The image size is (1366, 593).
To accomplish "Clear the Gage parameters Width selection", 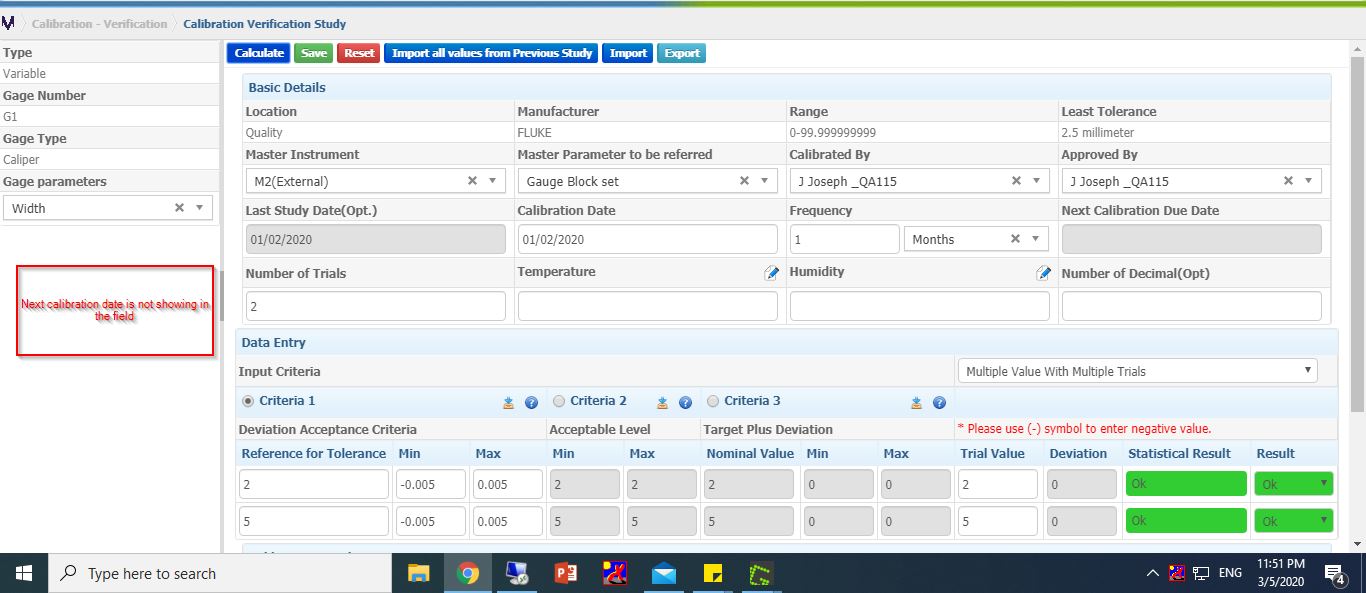I will (180, 208).
